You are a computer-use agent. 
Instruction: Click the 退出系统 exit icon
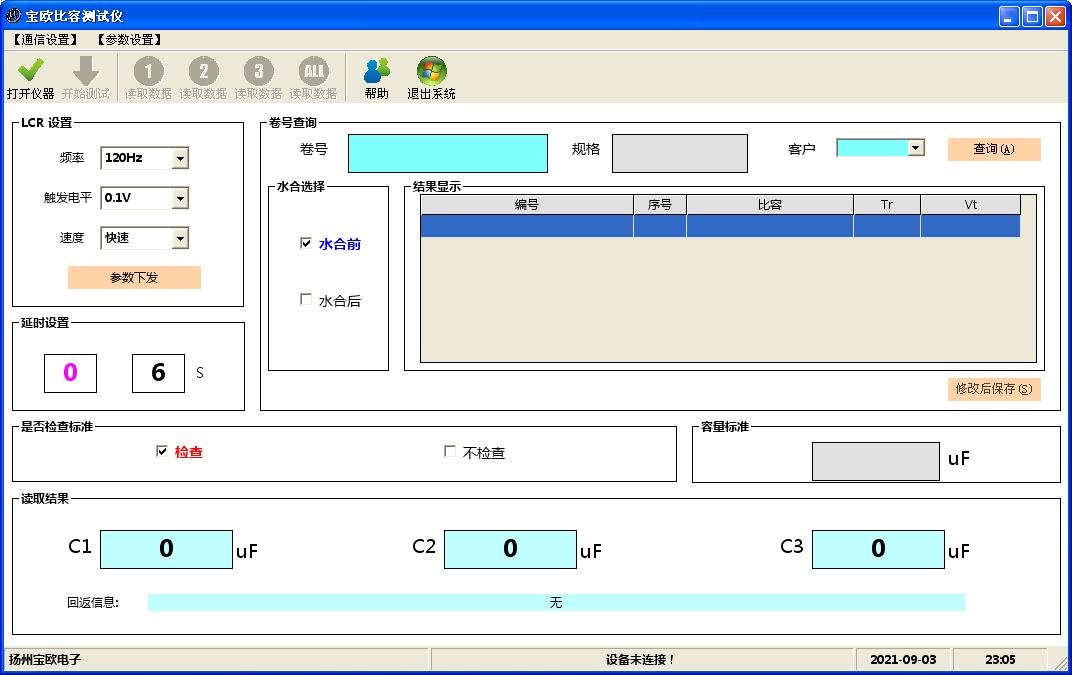click(431, 71)
